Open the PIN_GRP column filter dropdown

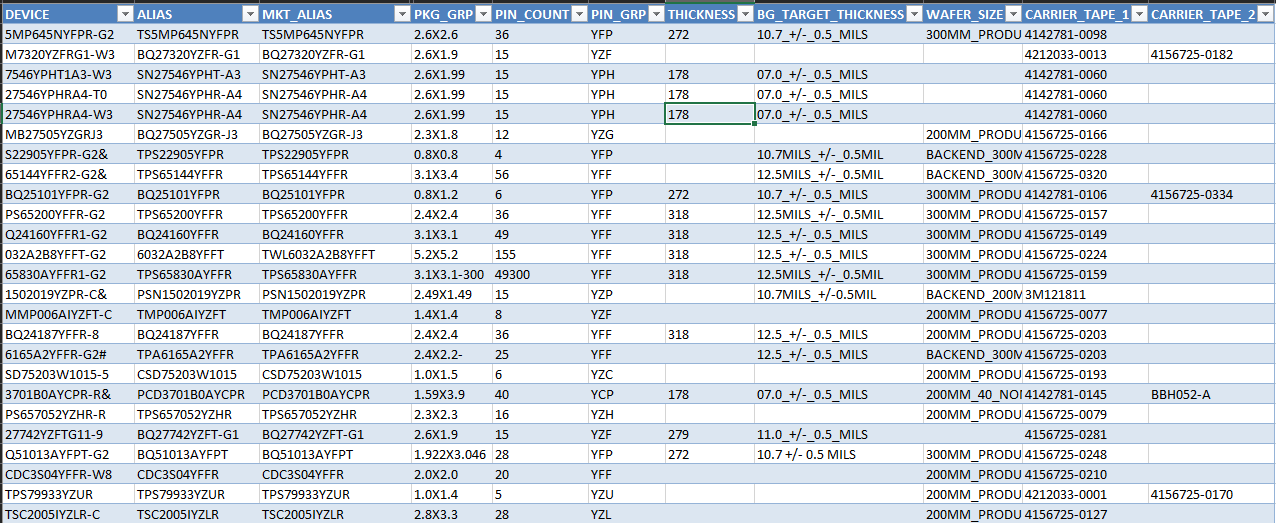[x=655, y=14]
